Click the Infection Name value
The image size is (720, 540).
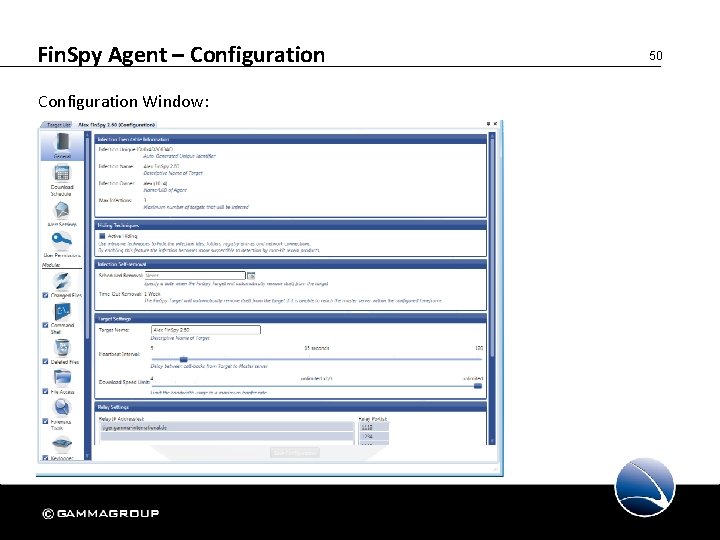tap(161, 166)
